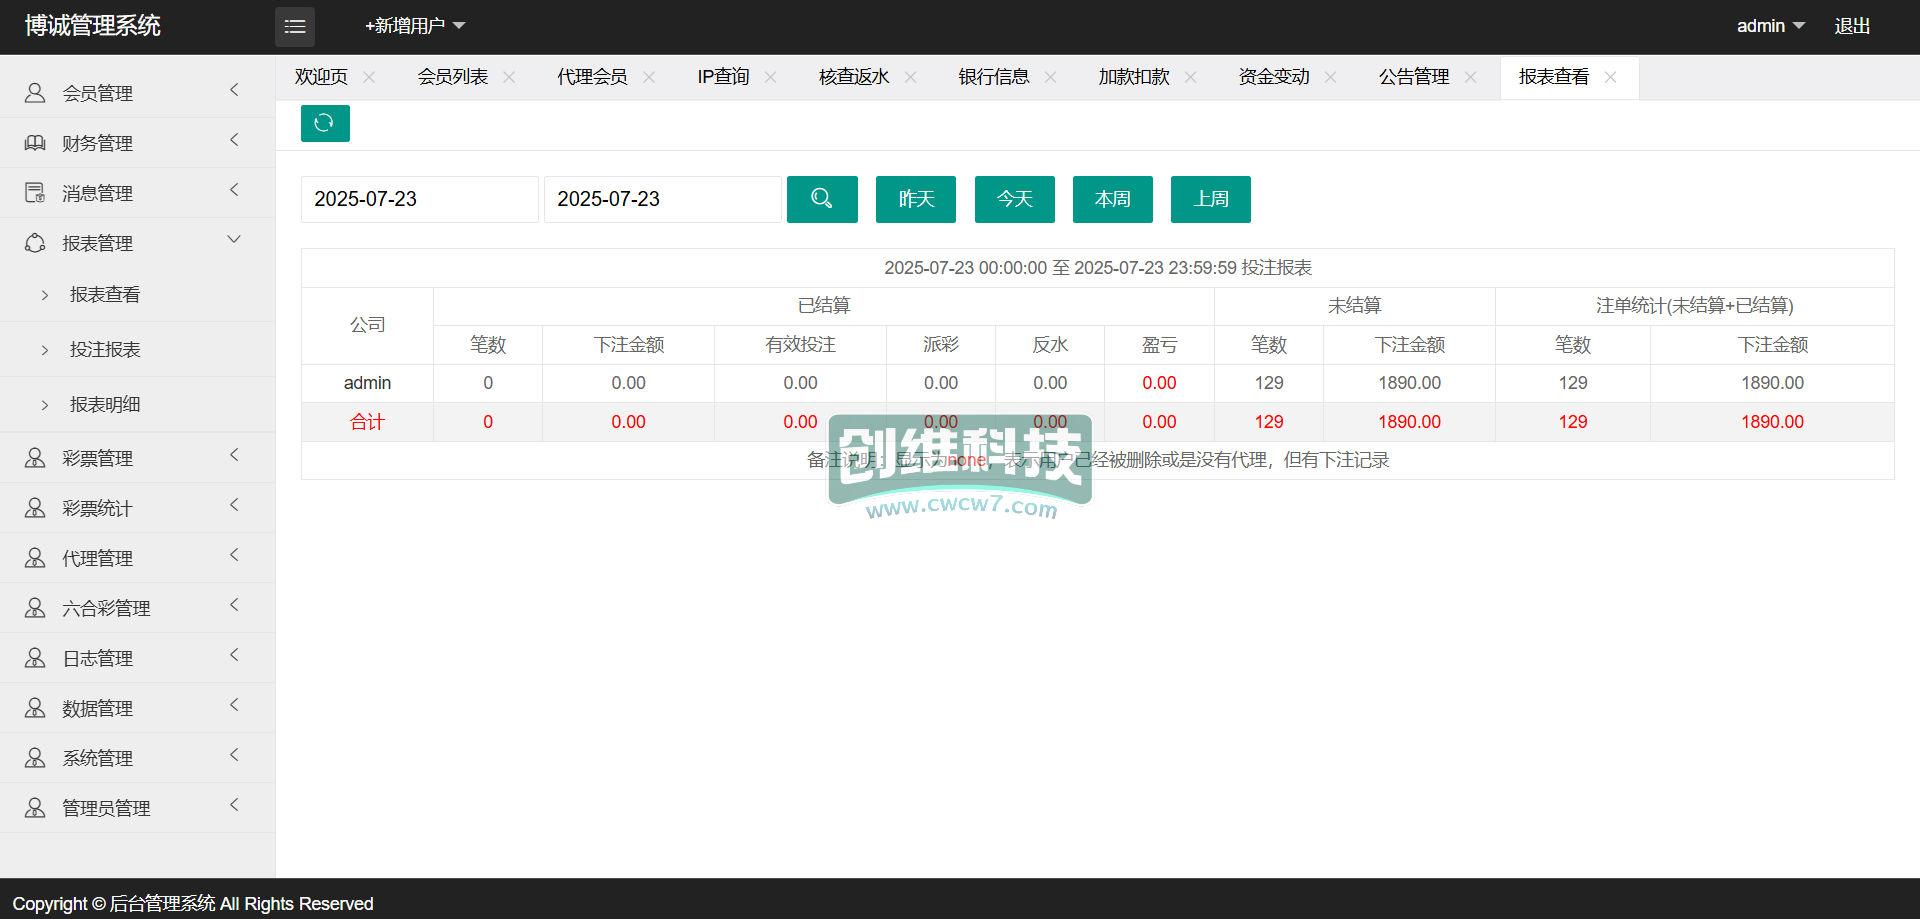Screen dimensions: 1920x919
Task: Click the 系统管理 sidebar icon
Action: (35, 758)
